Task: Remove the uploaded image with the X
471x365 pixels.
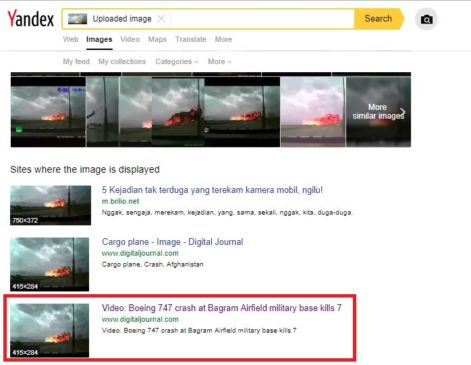Action: (161, 19)
